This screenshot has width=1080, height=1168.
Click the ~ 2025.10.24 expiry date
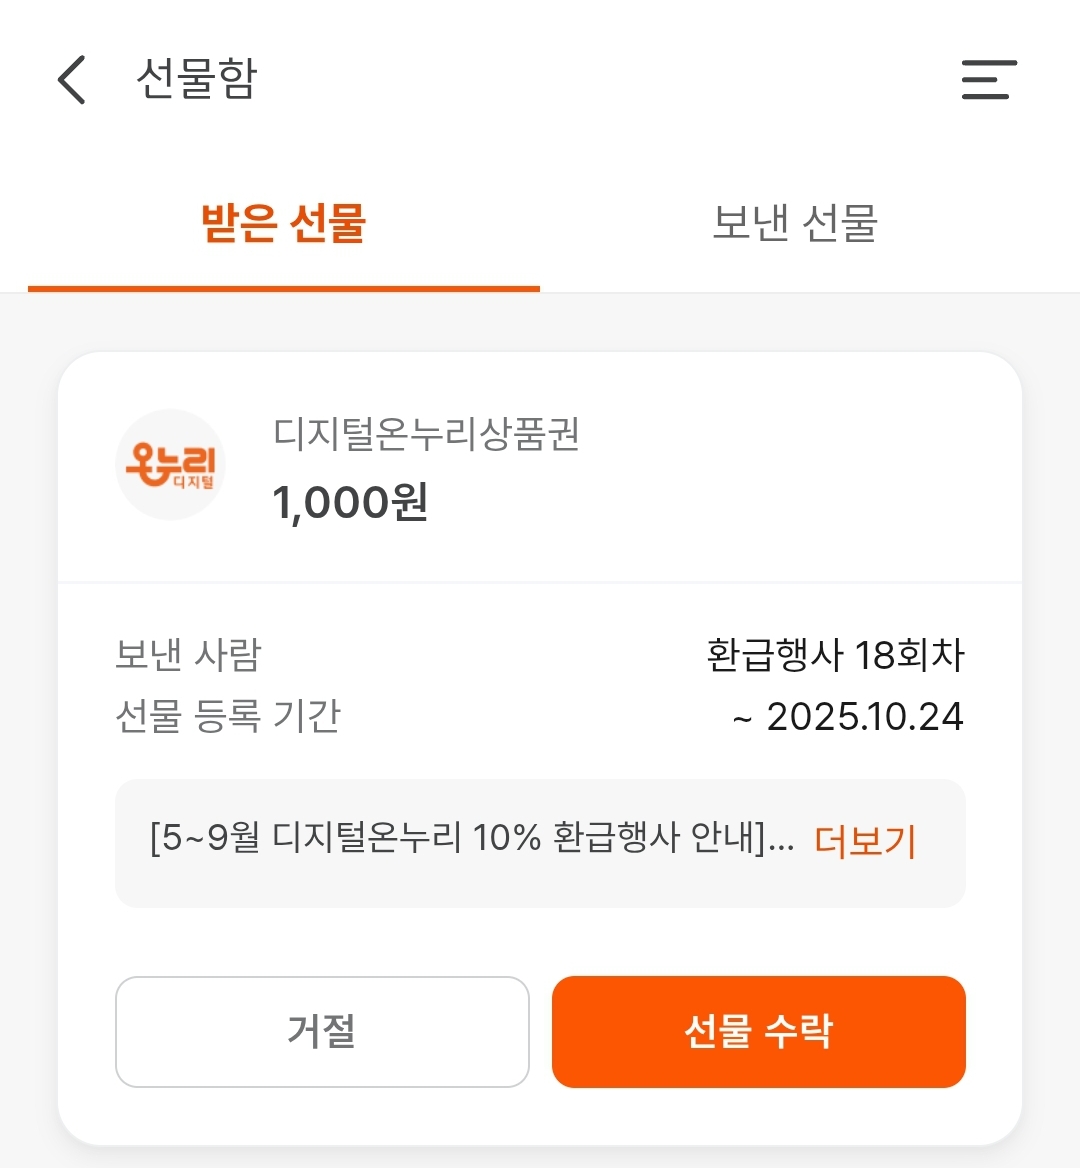pyautogui.click(x=848, y=717)
